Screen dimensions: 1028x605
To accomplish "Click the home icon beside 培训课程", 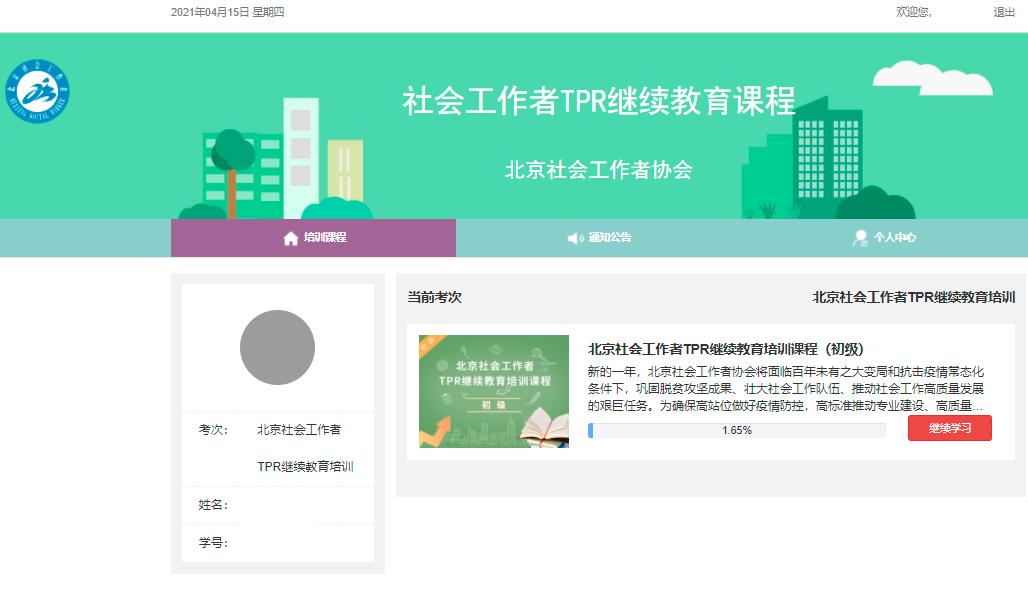I will click(x=290, y=239).
